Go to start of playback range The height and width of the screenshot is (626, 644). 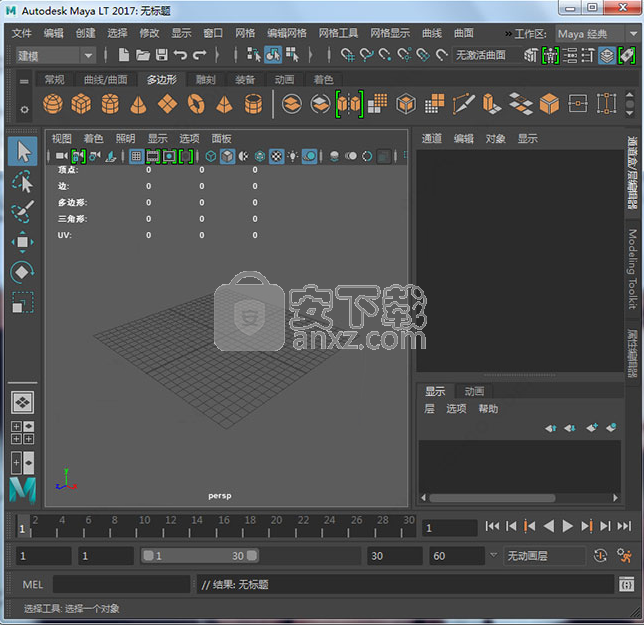(492, 526)
